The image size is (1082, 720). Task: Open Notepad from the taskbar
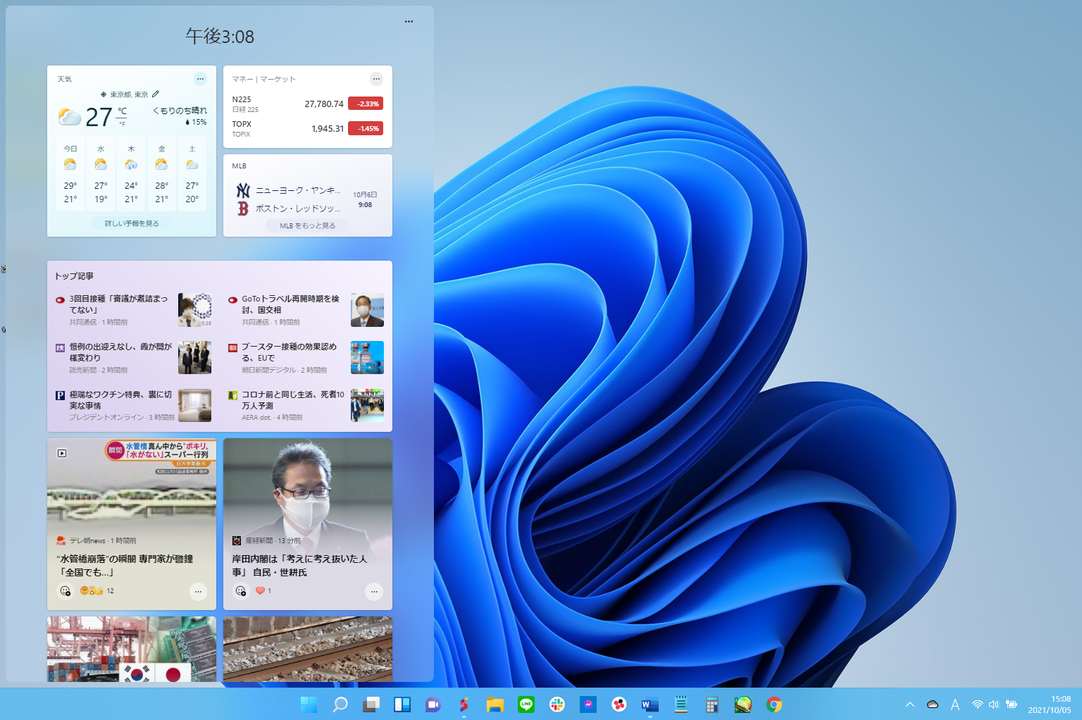tap(681, 704)
